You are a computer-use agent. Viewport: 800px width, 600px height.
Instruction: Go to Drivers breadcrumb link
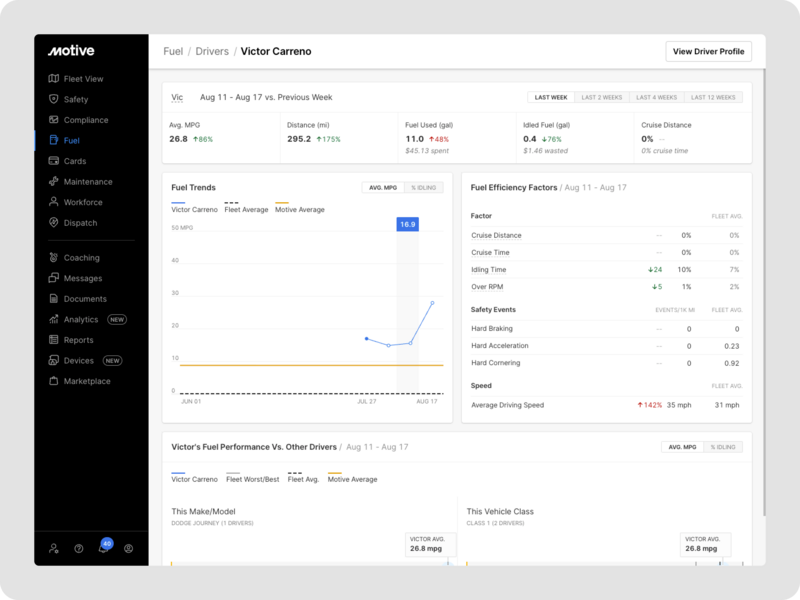point(213,51)
